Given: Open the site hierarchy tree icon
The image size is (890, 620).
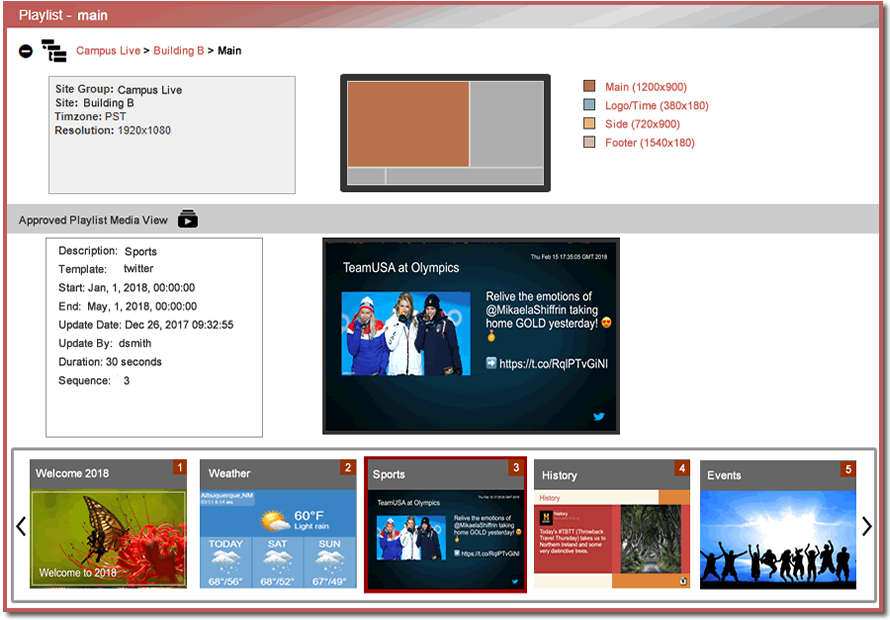Looking at the screenshot, I should (54, 51).
